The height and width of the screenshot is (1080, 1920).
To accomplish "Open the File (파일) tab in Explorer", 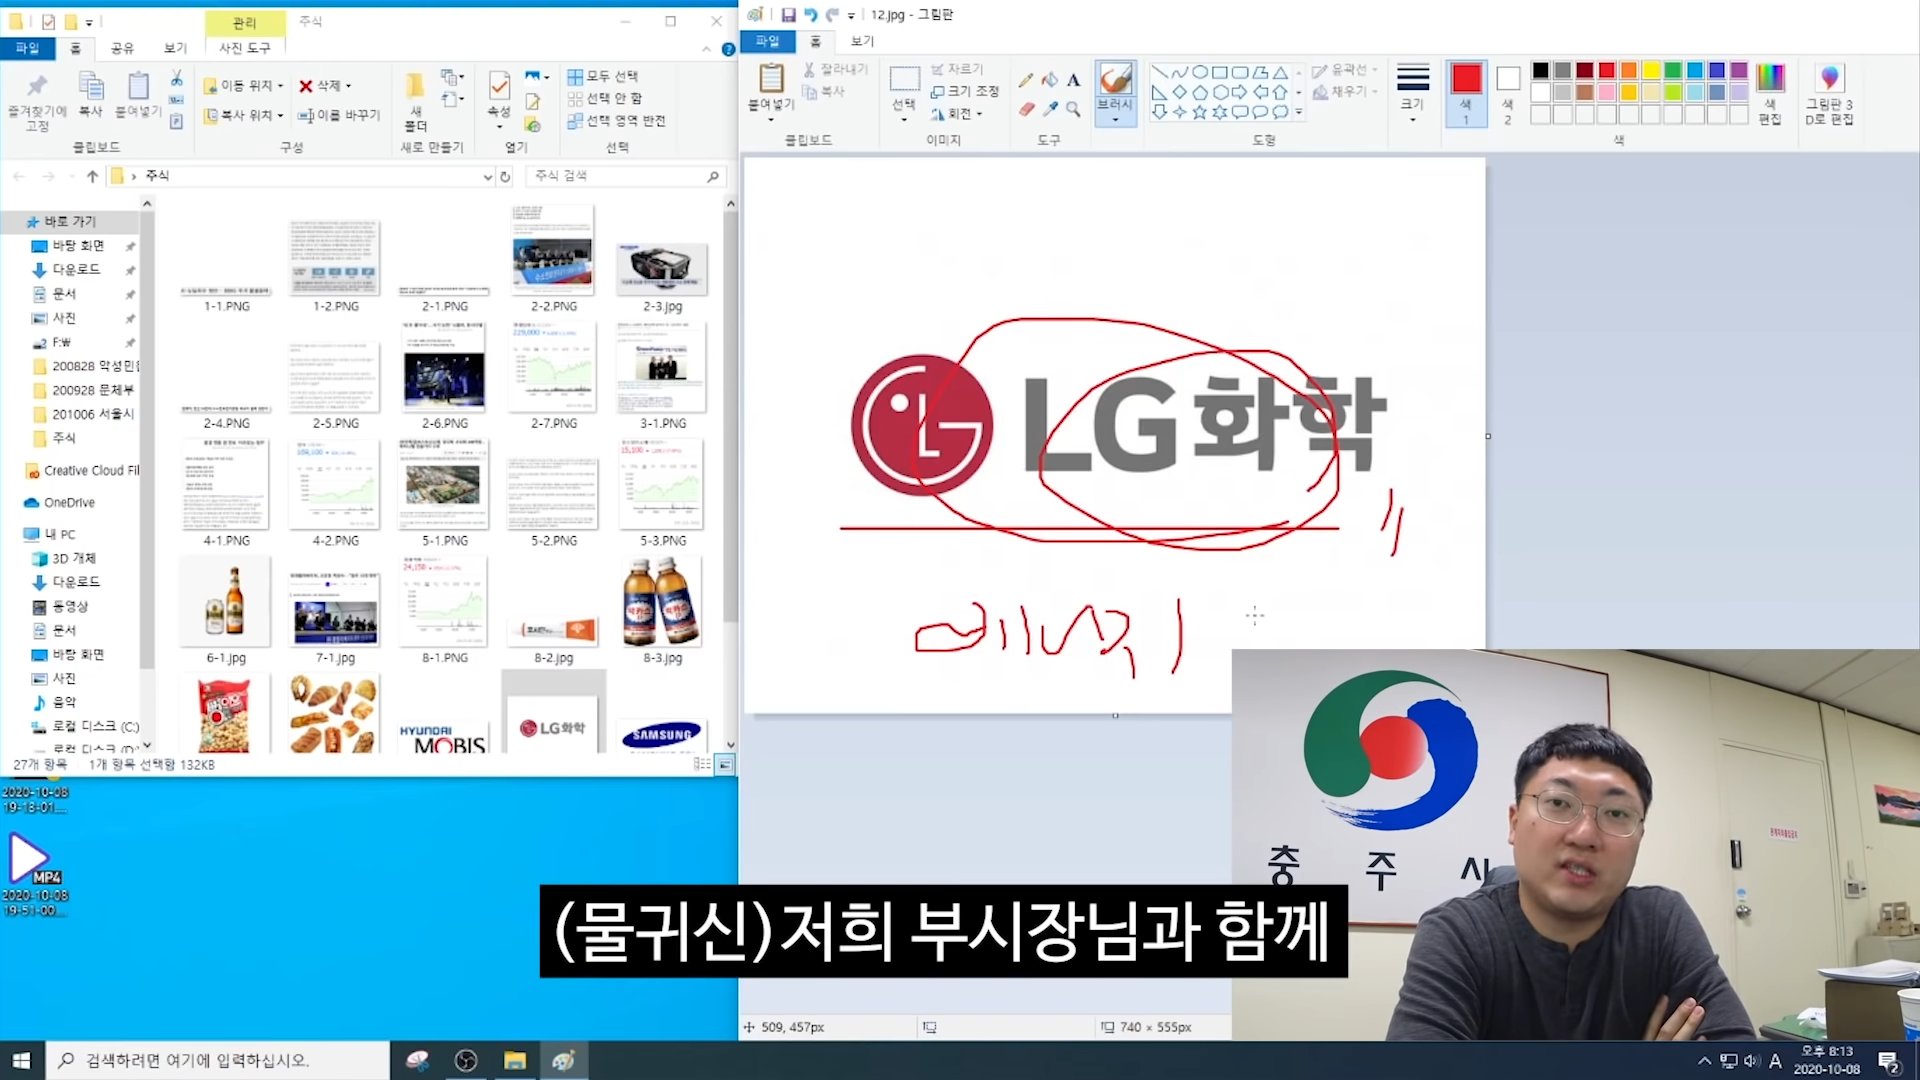I will (27, 48).
